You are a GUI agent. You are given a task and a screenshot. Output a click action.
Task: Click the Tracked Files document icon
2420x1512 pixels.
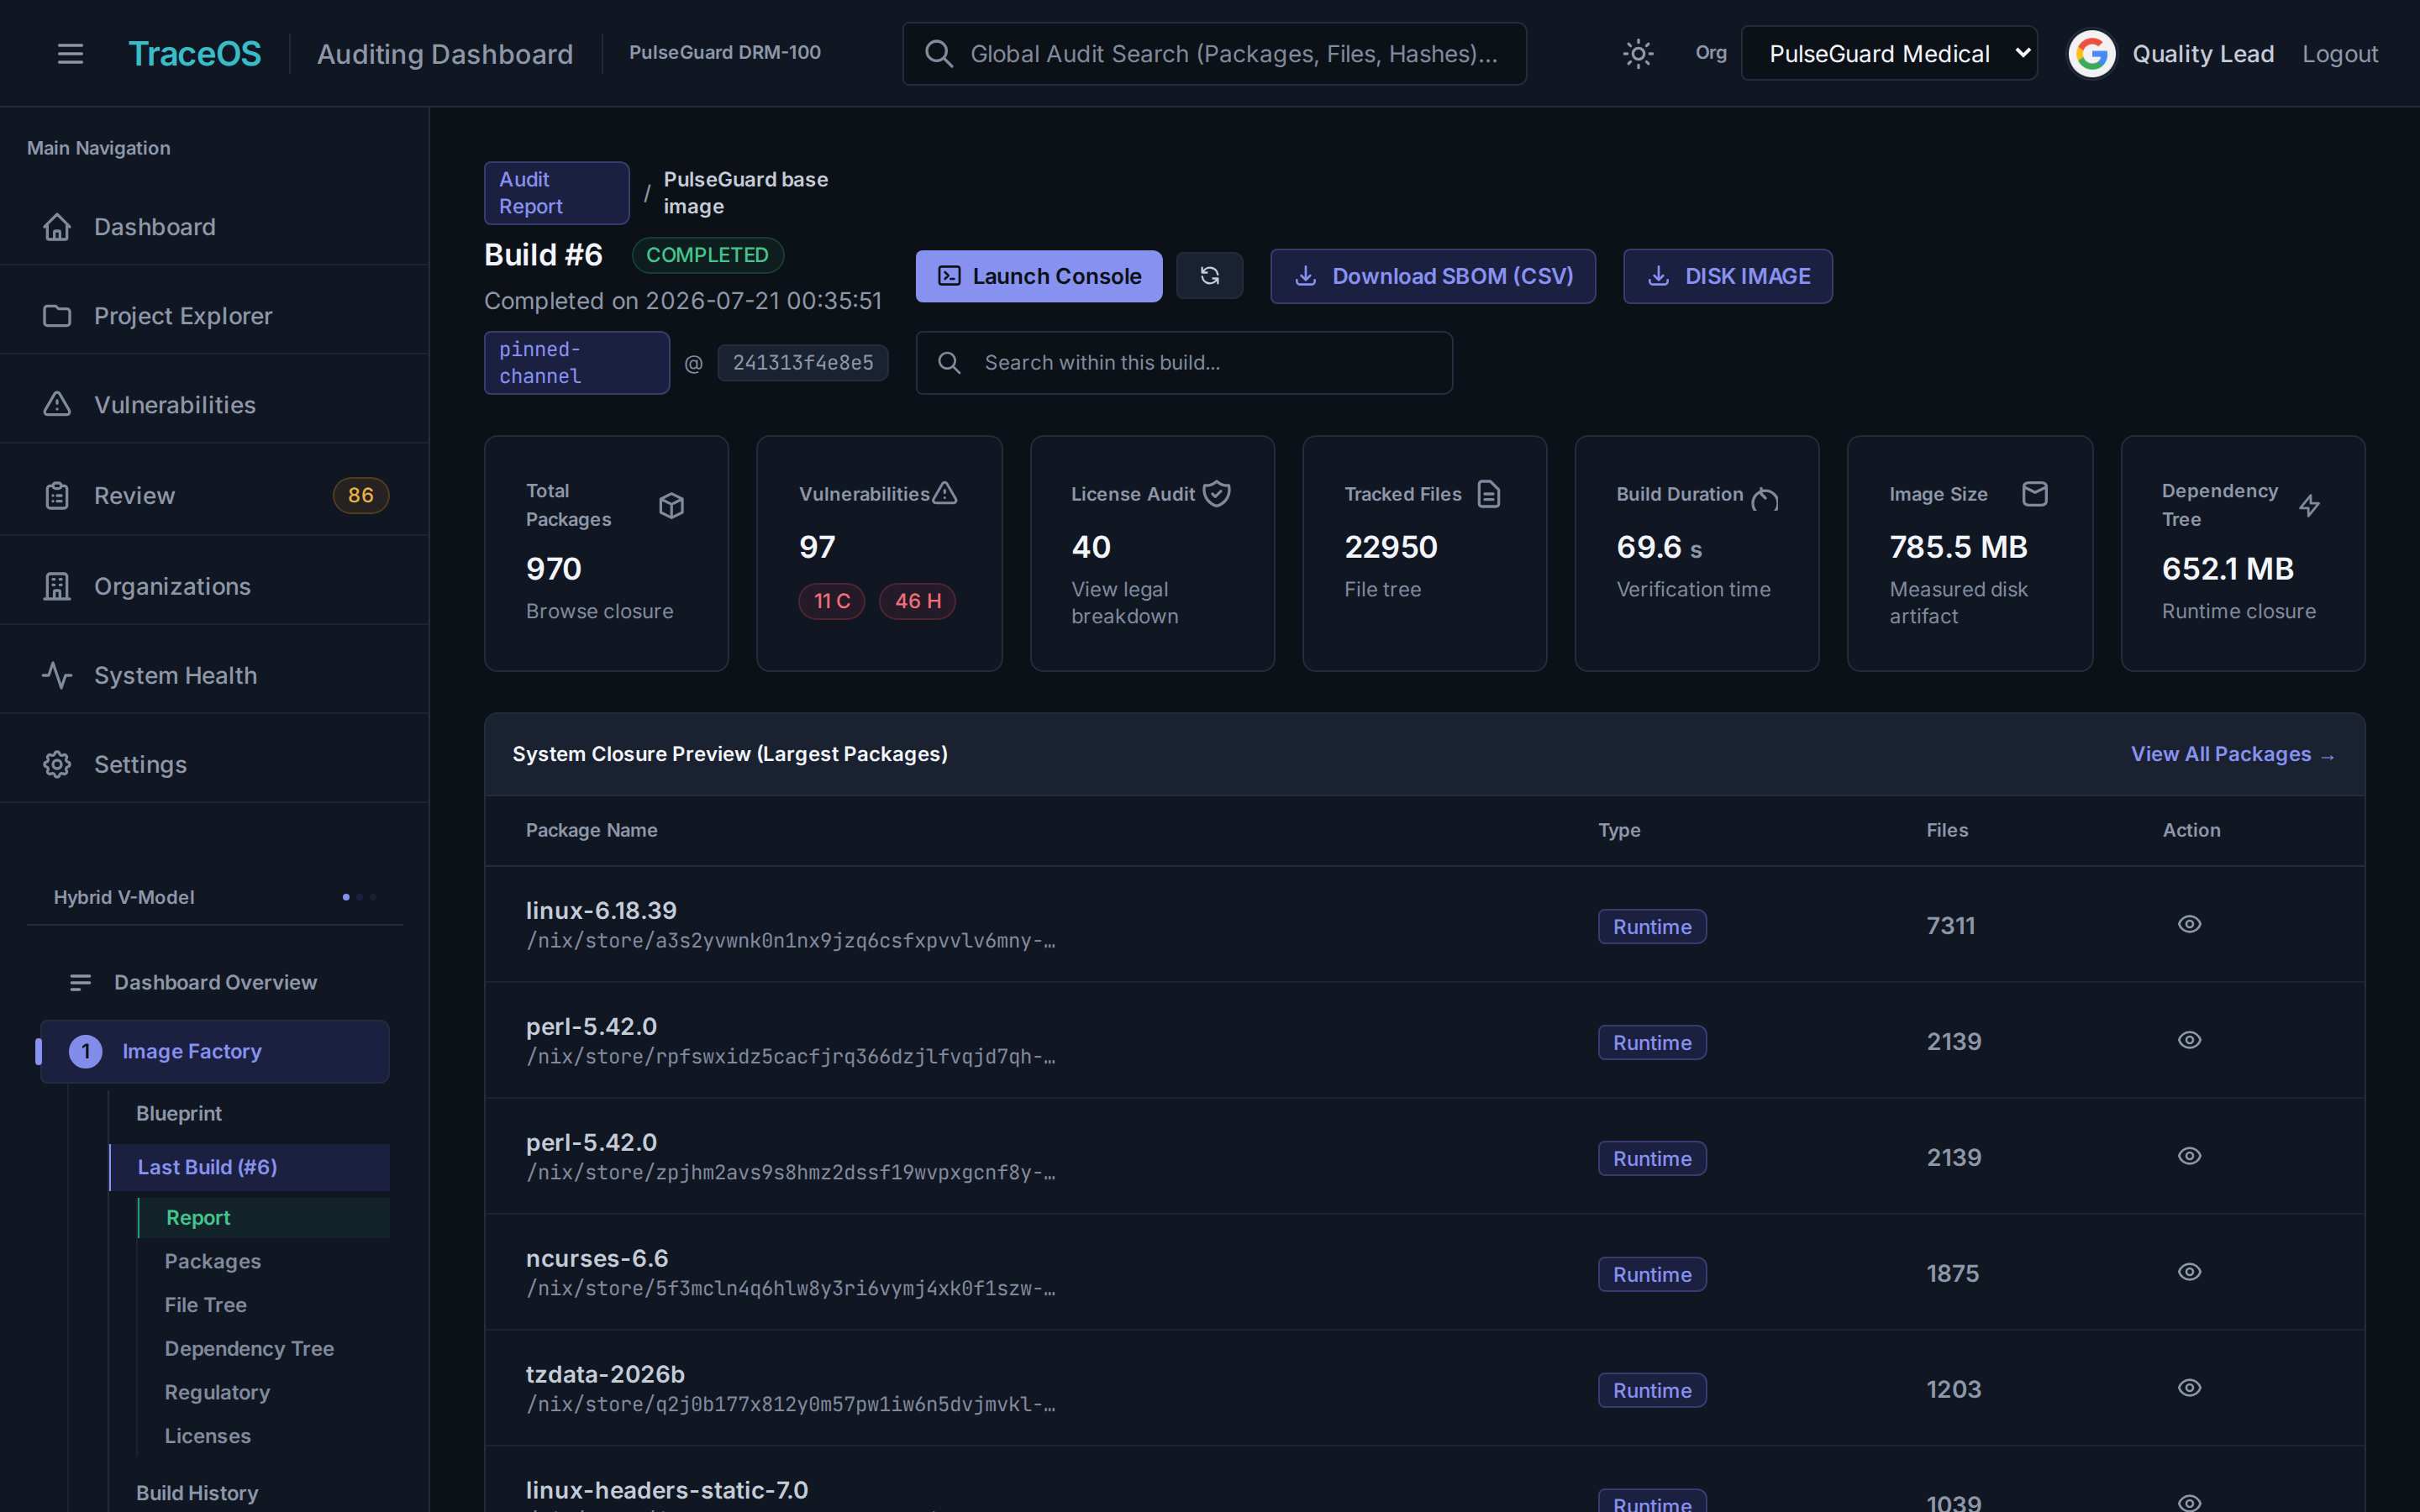point(1489,494)
